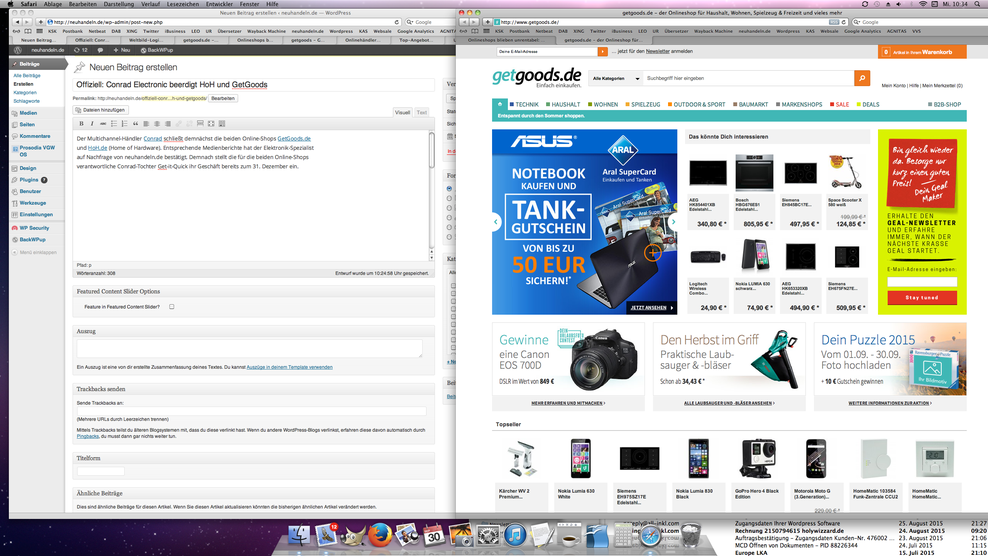This screenshot has width=988, height=556.
Task: Open the '+ Neu' admin bar menu
Action: tap(122, 50)
